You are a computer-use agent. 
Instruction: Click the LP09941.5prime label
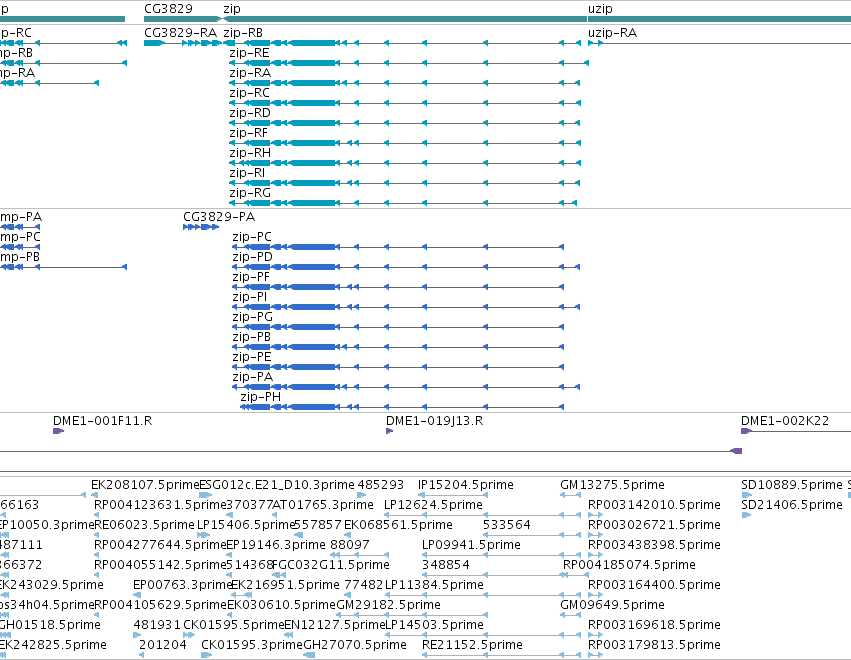[x=471, y=545]
